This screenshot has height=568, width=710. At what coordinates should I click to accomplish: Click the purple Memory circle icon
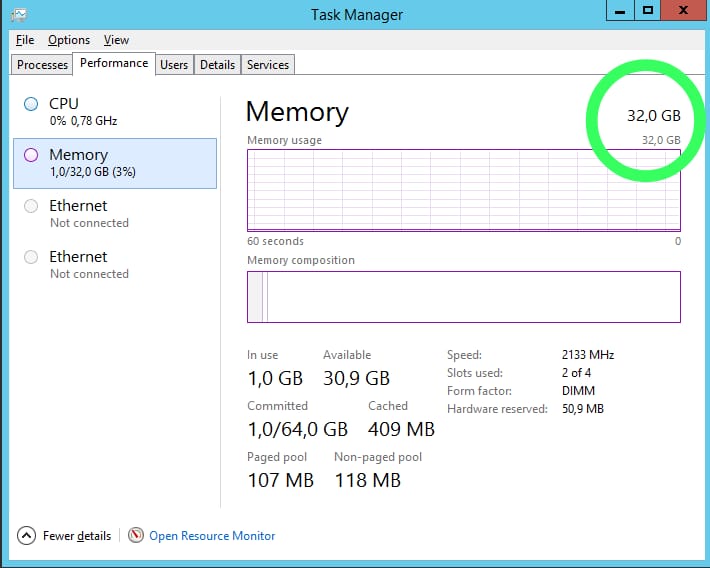[31, 155]
